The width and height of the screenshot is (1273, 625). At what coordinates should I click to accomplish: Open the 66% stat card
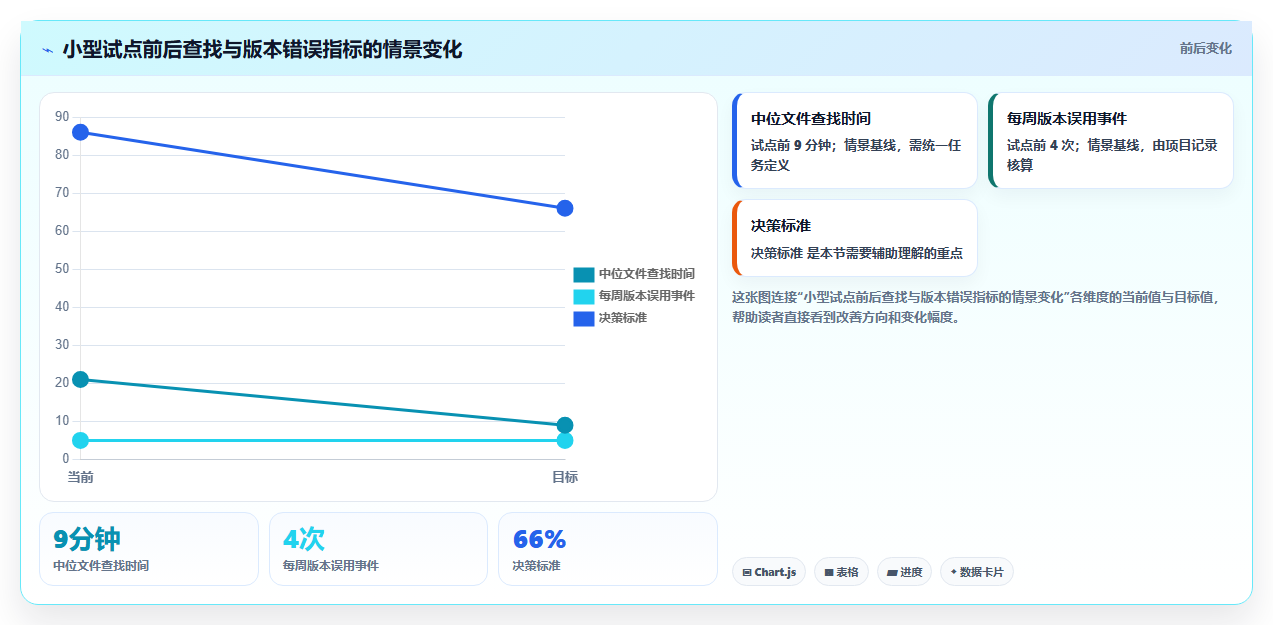(x=608, y=549)
